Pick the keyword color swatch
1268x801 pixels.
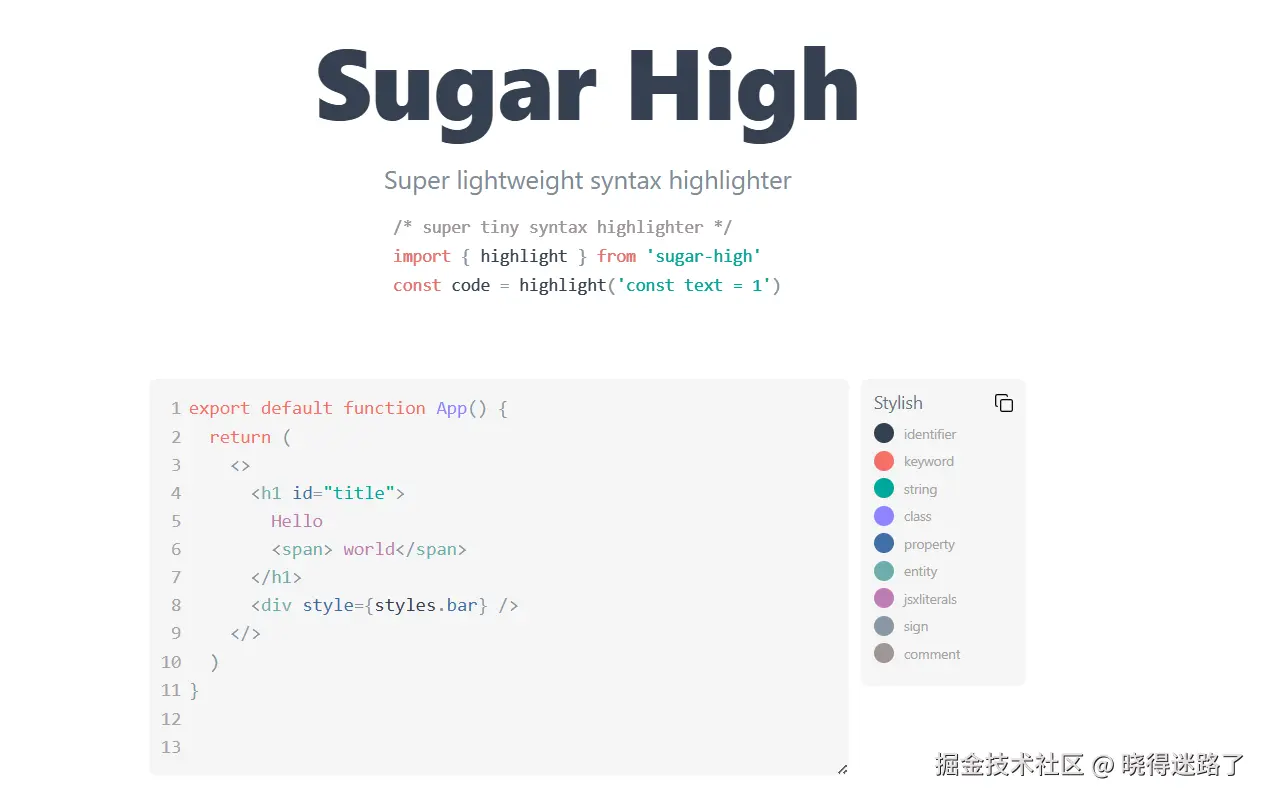tap(884, 461)
